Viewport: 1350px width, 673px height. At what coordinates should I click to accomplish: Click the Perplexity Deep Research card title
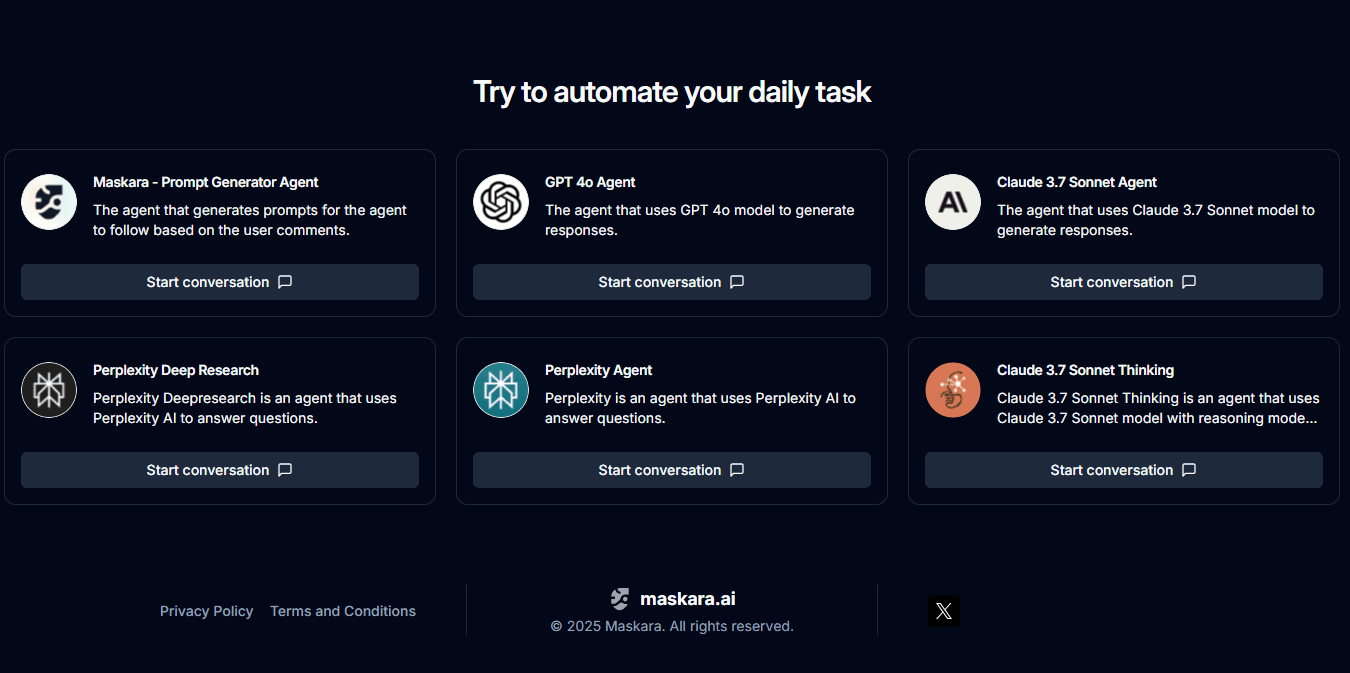pos(176,370)
